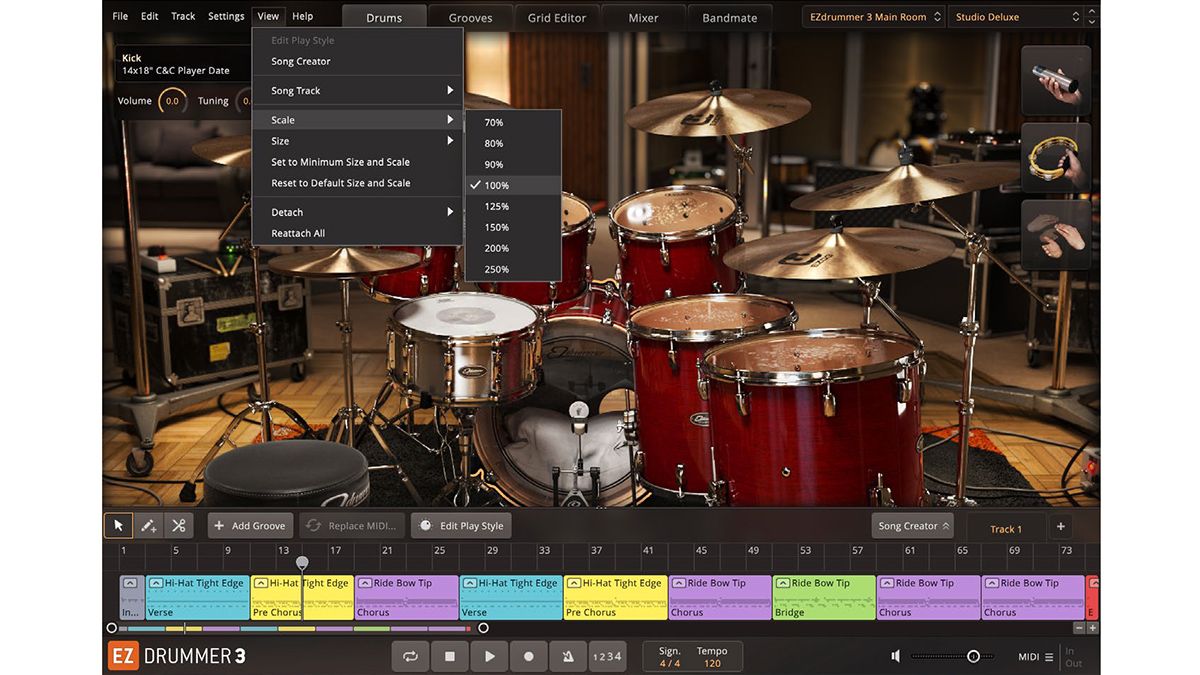Select the shaker percussion thumbnail

(1056, 81)
